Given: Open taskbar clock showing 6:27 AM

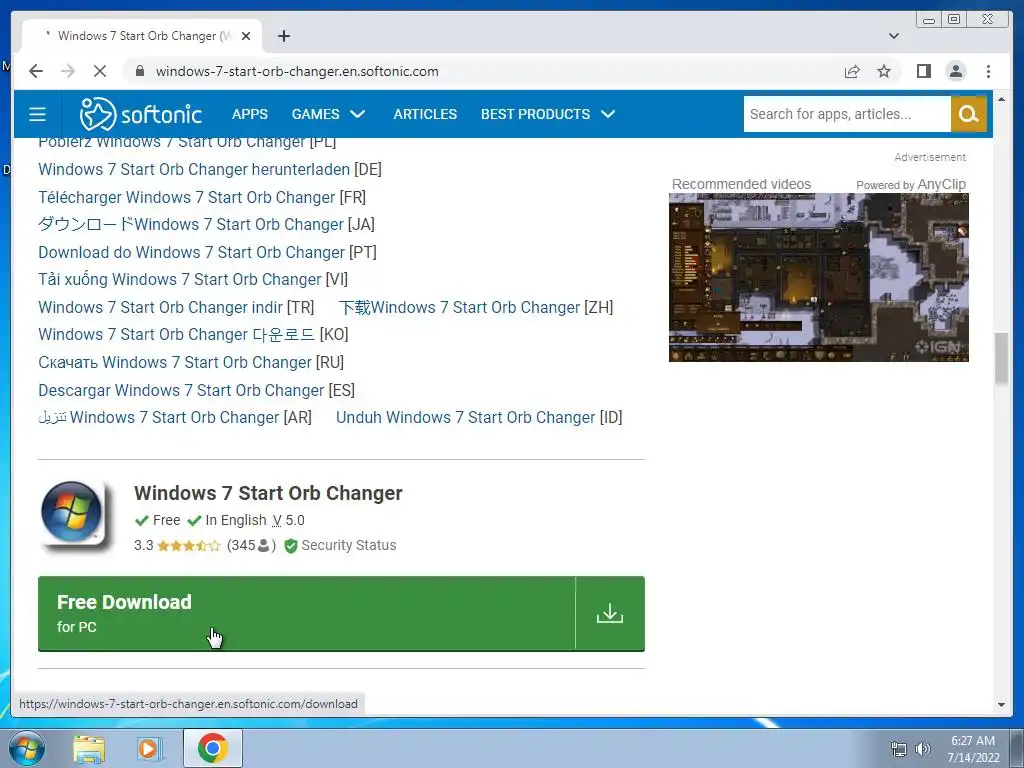Looking at the screenshot, I should pyautogui.click(x=973, y=749).
